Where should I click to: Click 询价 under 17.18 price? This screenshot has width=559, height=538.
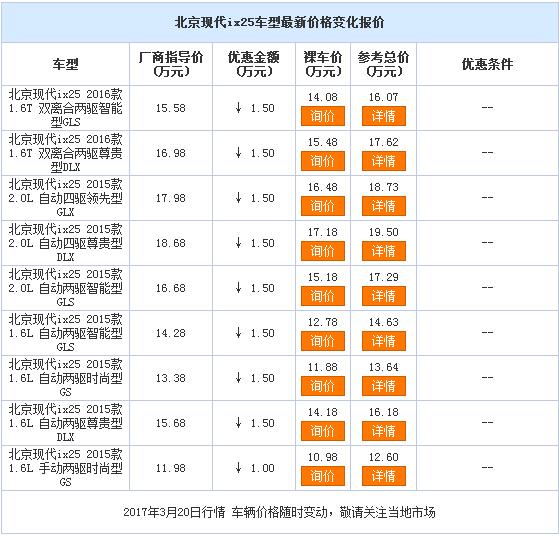pos(323,251)
